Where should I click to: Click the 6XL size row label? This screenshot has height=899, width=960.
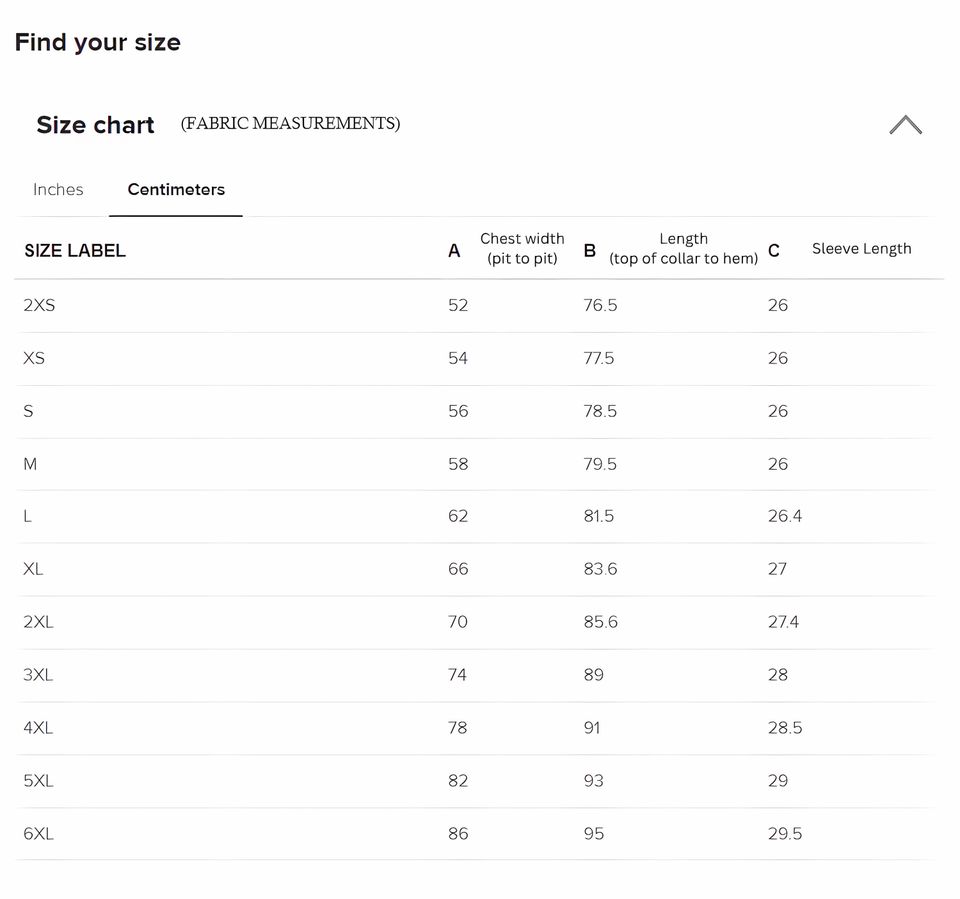coord(38,834)
